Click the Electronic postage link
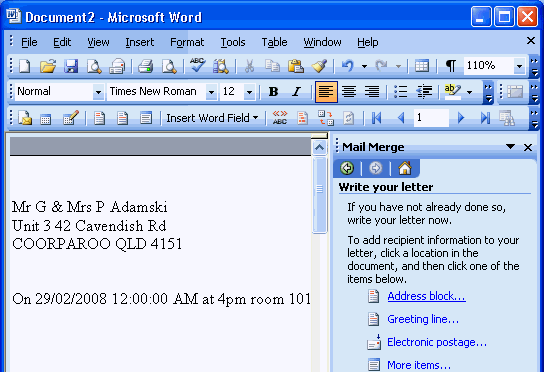Screen dimensions: 544x372 437,342
